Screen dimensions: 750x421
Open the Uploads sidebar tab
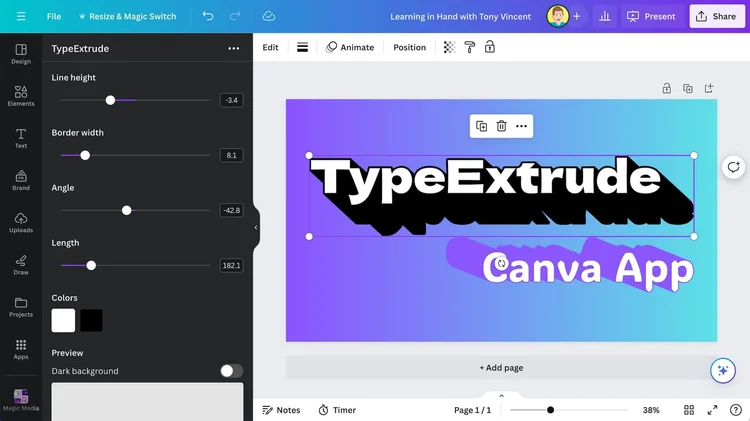click(21, 222)
